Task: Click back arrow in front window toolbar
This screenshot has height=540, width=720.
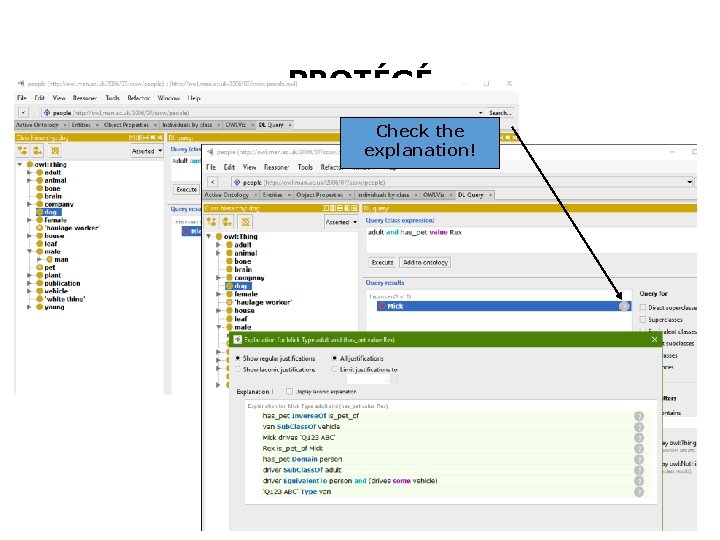Action: click(x=212, y=182)
